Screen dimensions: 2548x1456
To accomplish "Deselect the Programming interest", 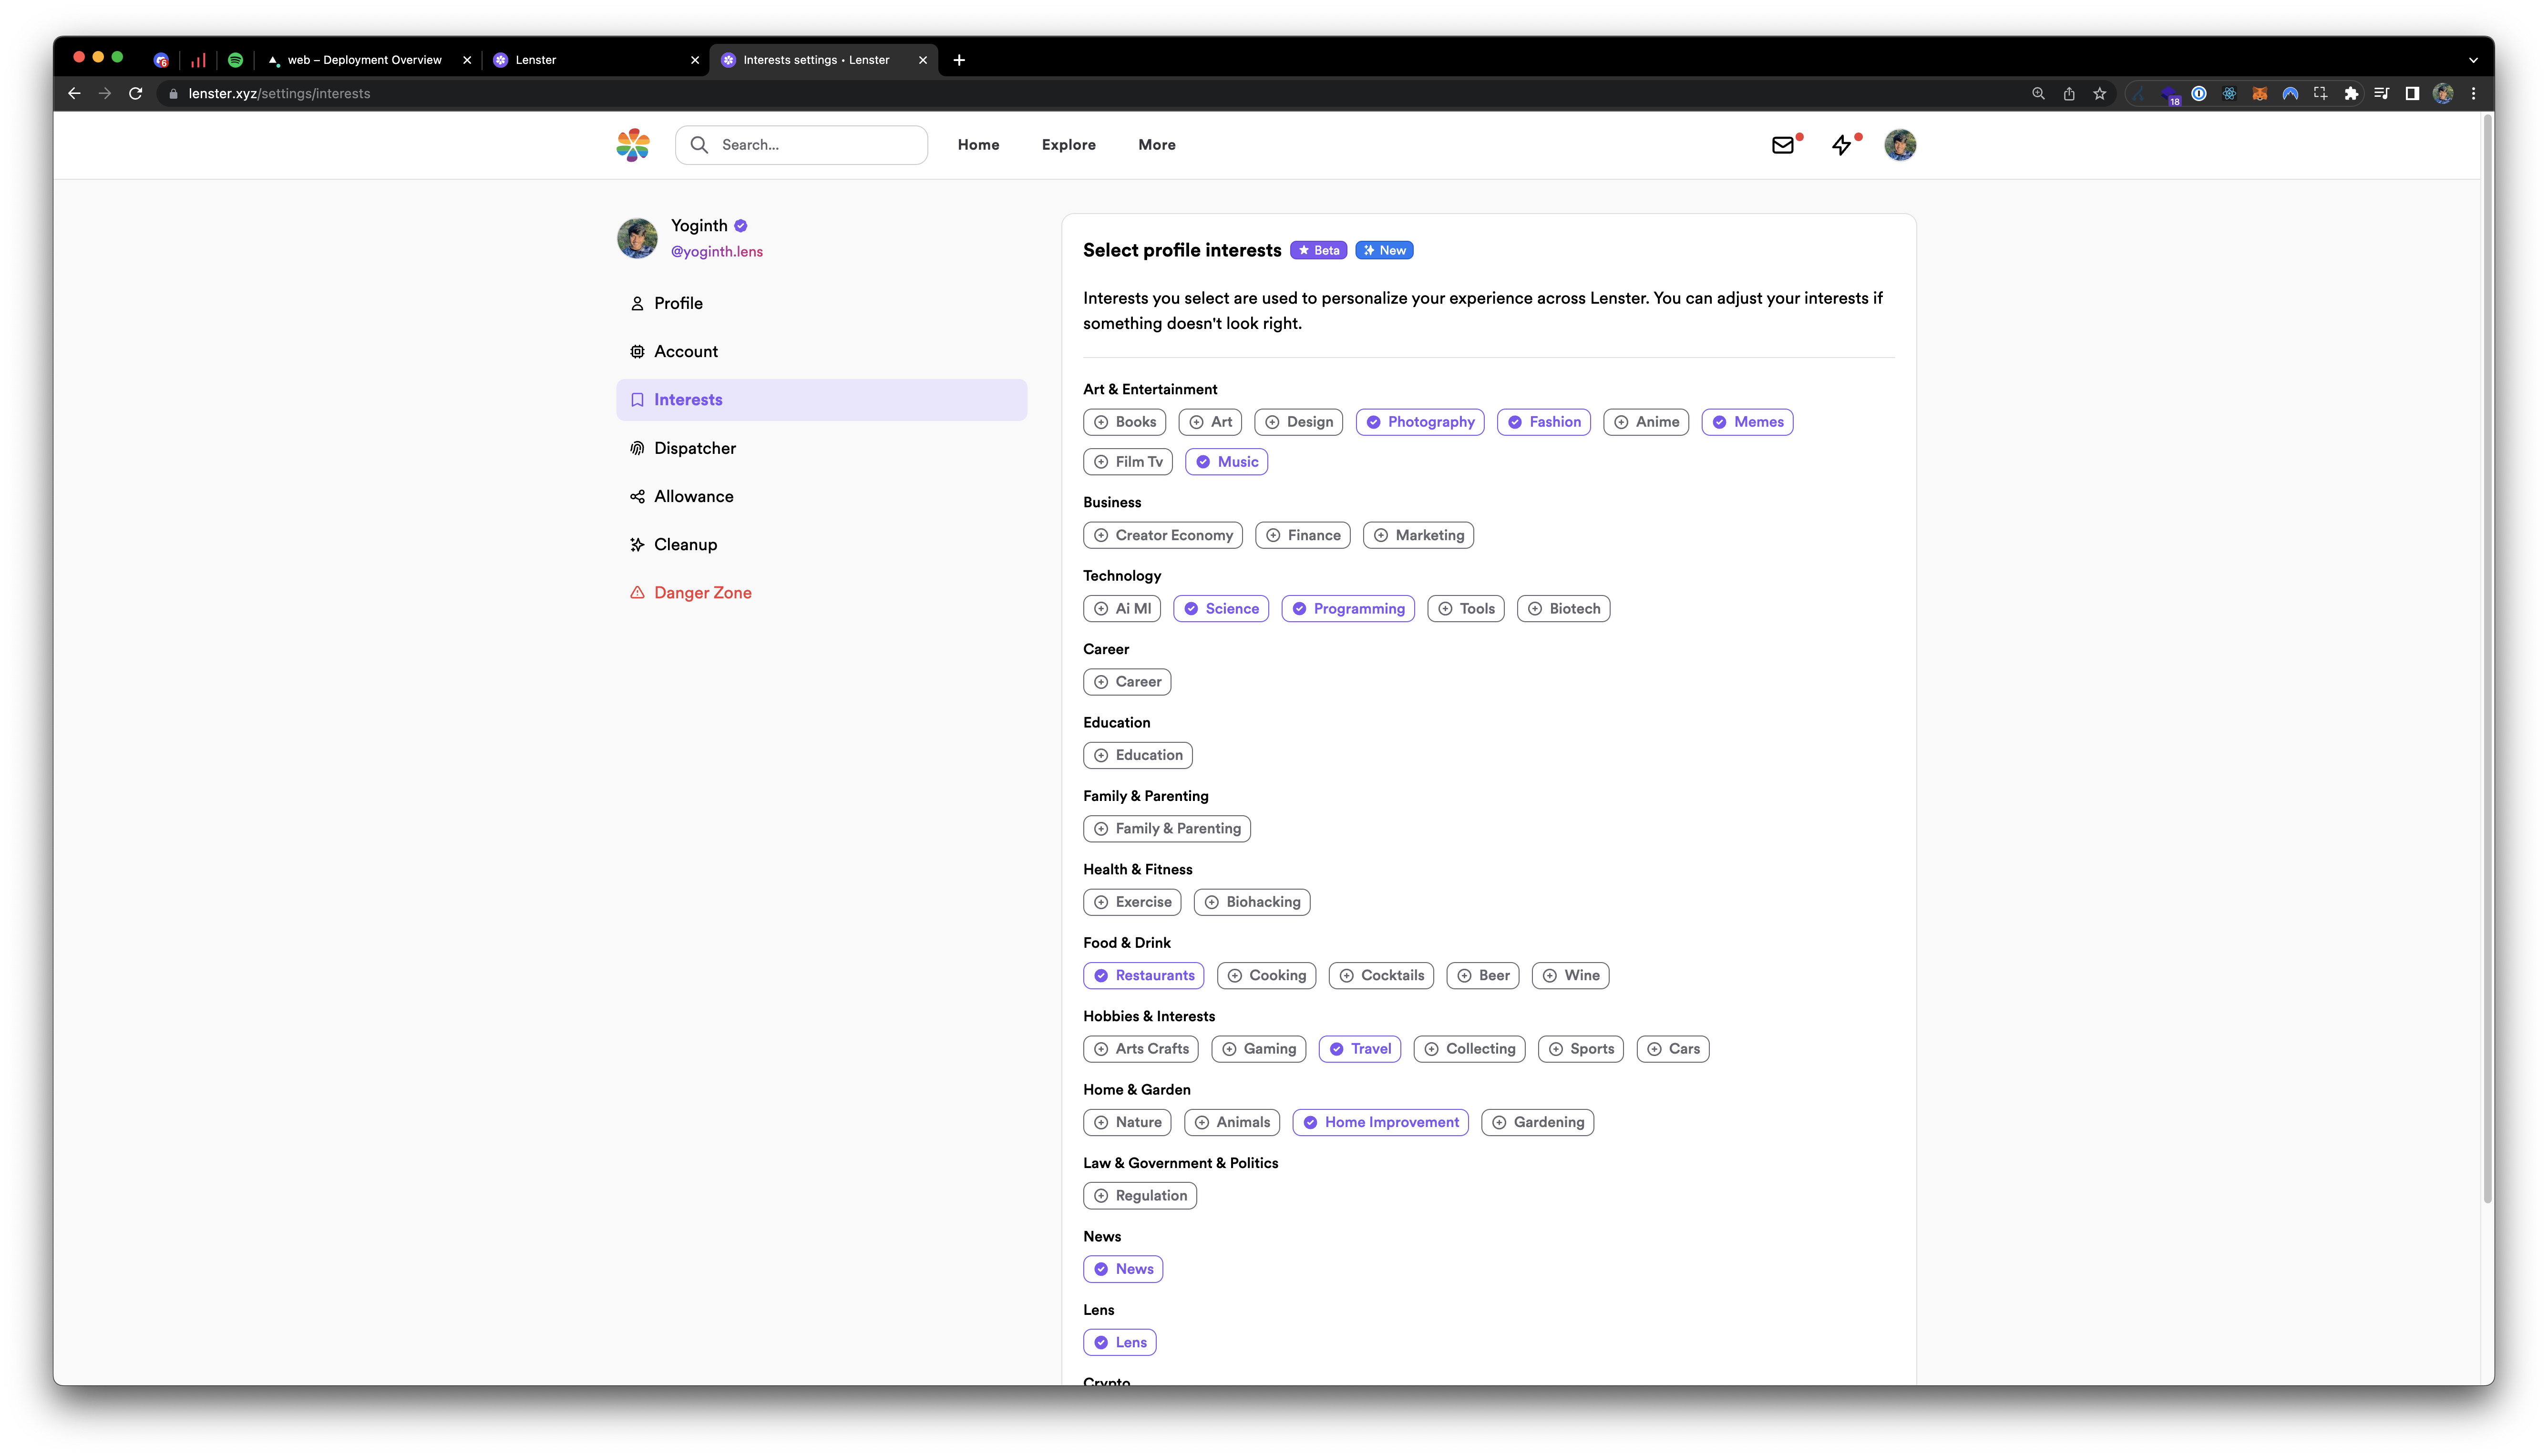I will [x=1348, y=609].
